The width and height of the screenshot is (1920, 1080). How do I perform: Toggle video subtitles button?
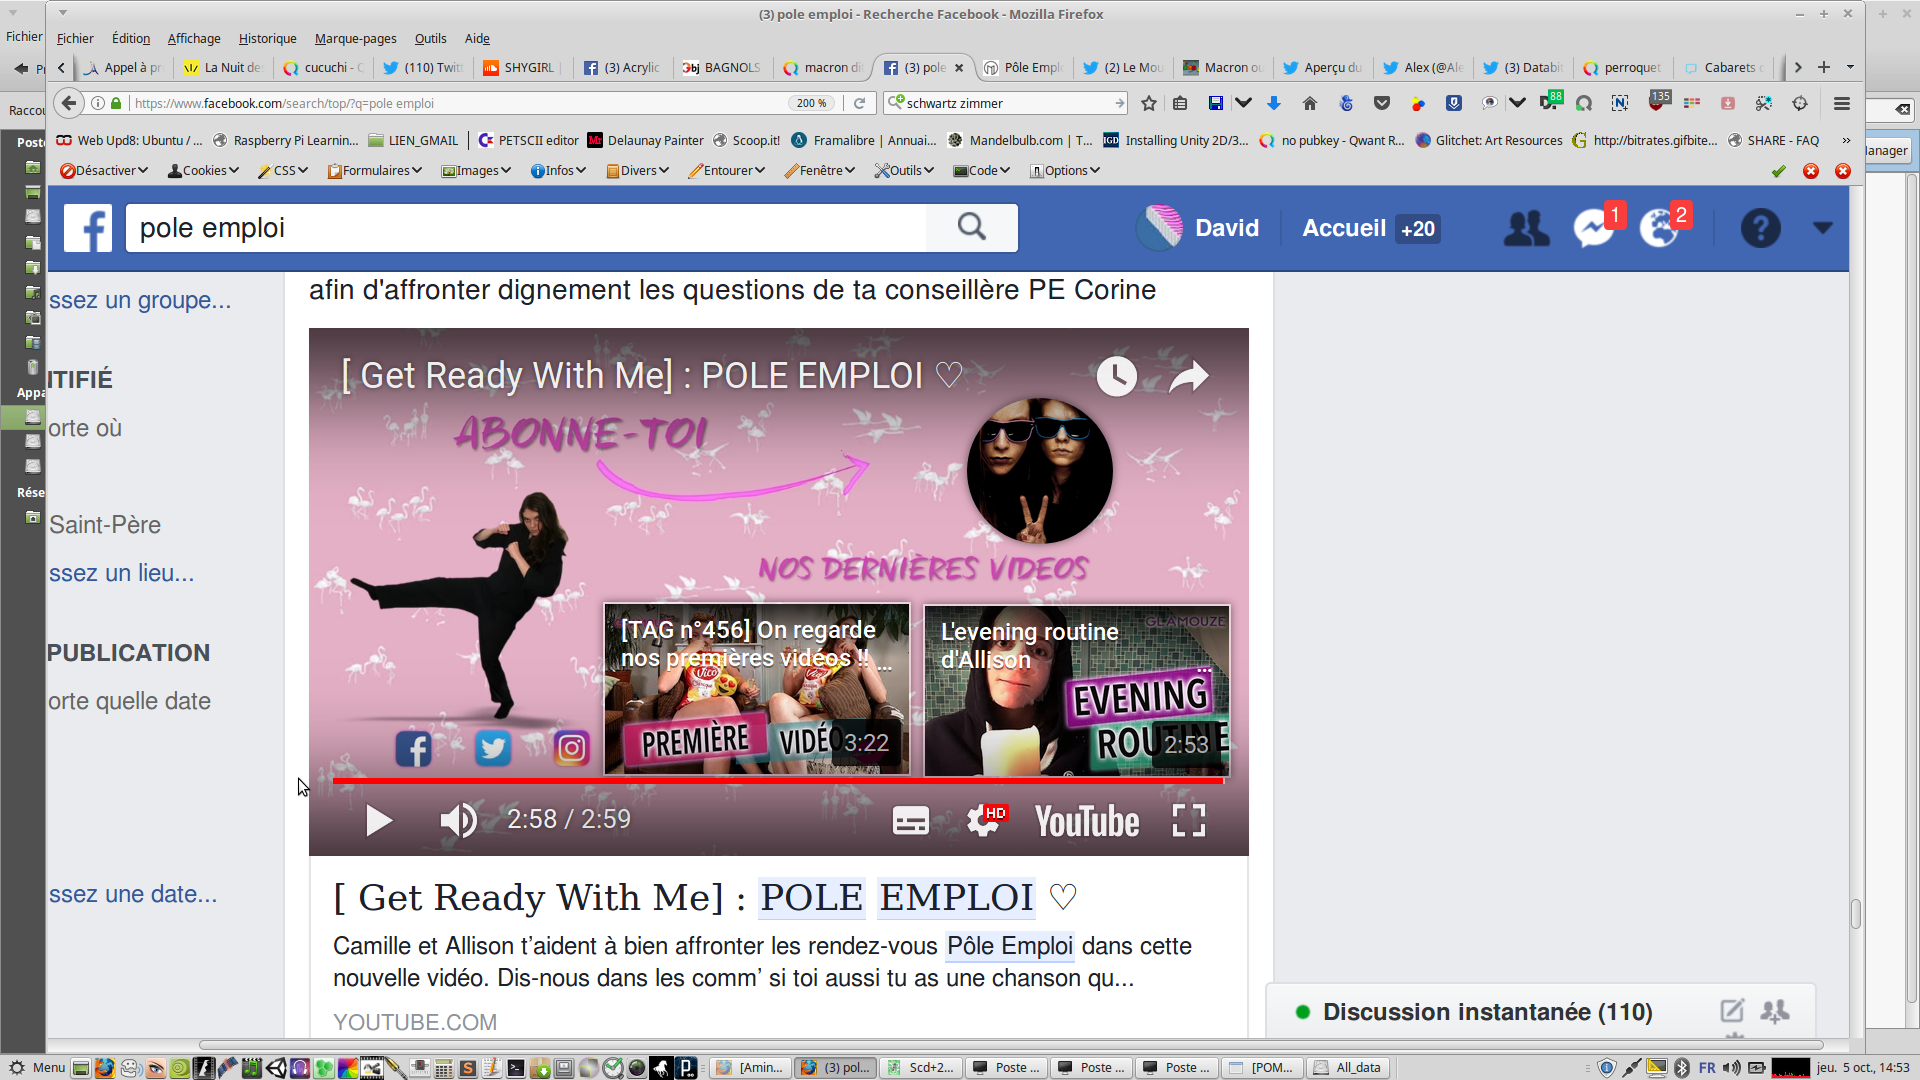click(x=910, y=820)
